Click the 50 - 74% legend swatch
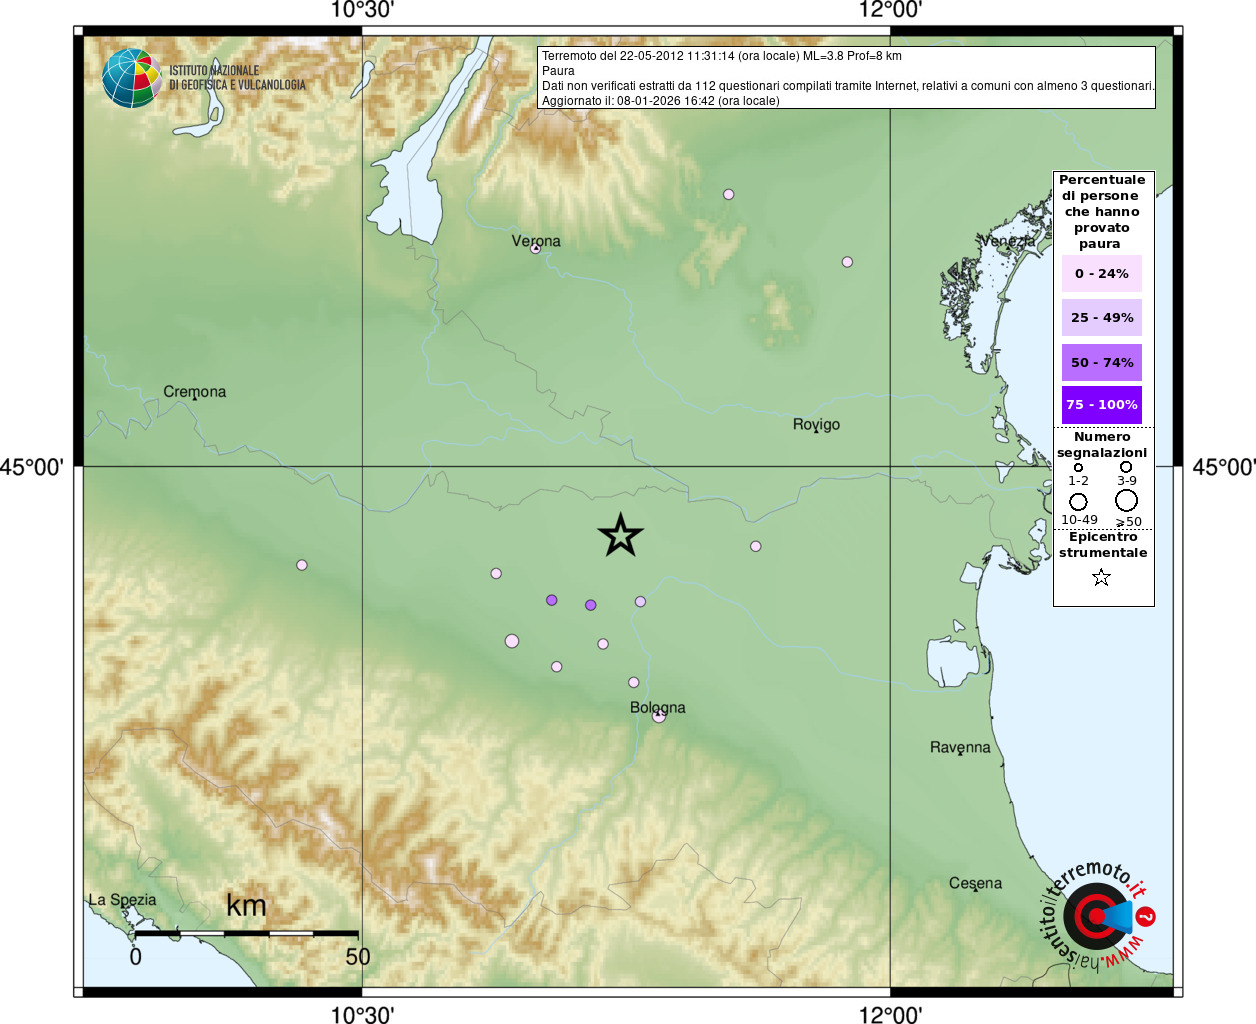This screenshot has width=1256, height=1024. (x=1101, y=362)
